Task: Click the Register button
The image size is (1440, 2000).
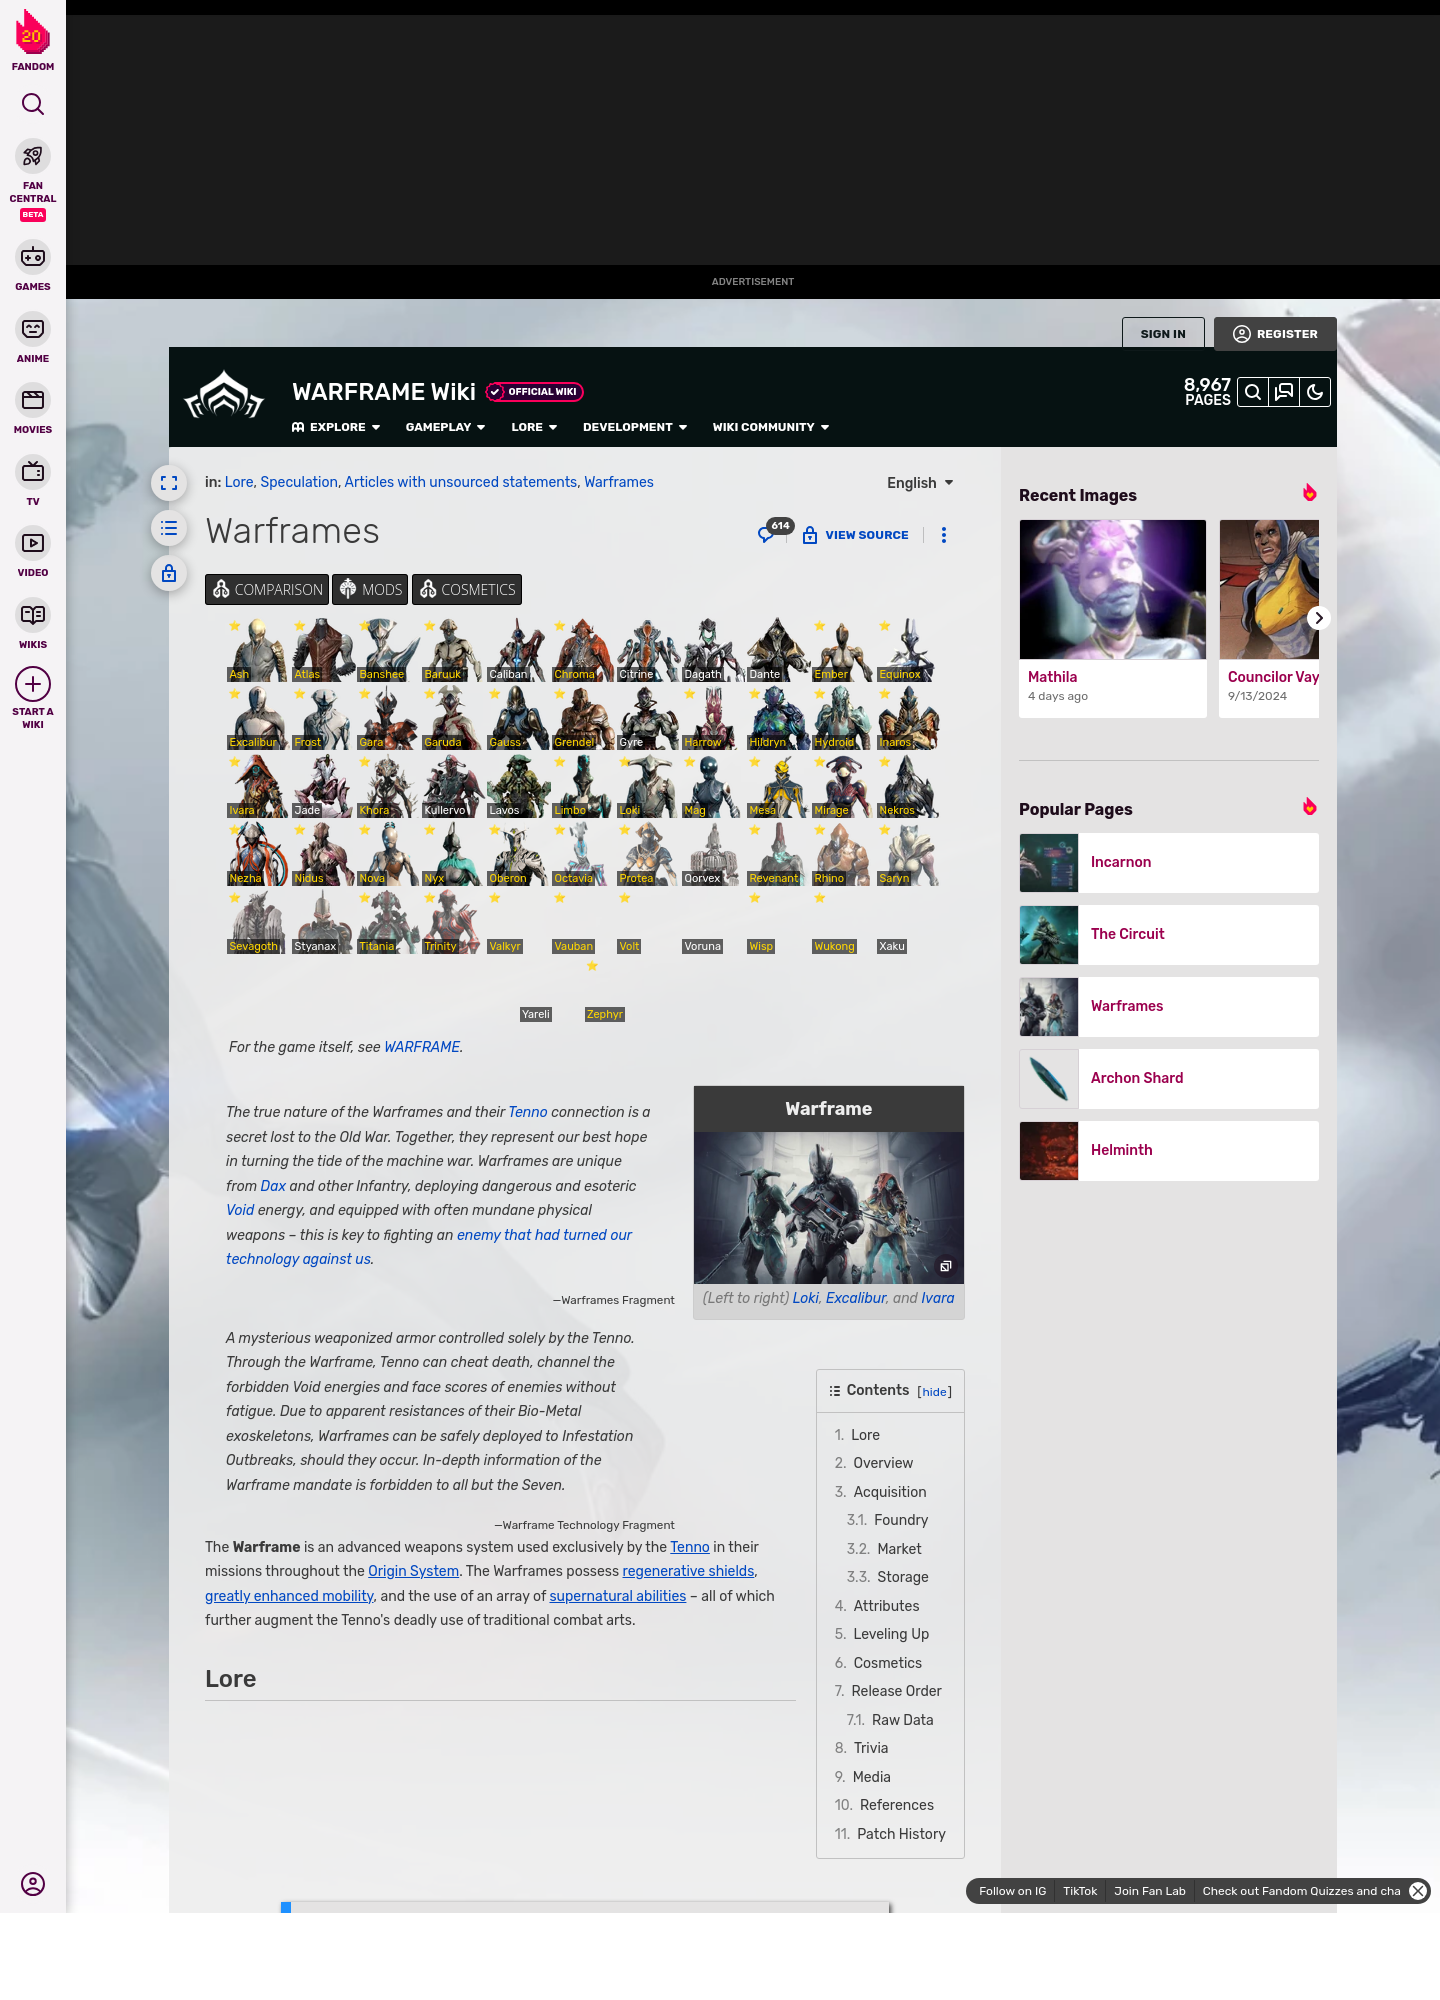Action: [1275, 334]
